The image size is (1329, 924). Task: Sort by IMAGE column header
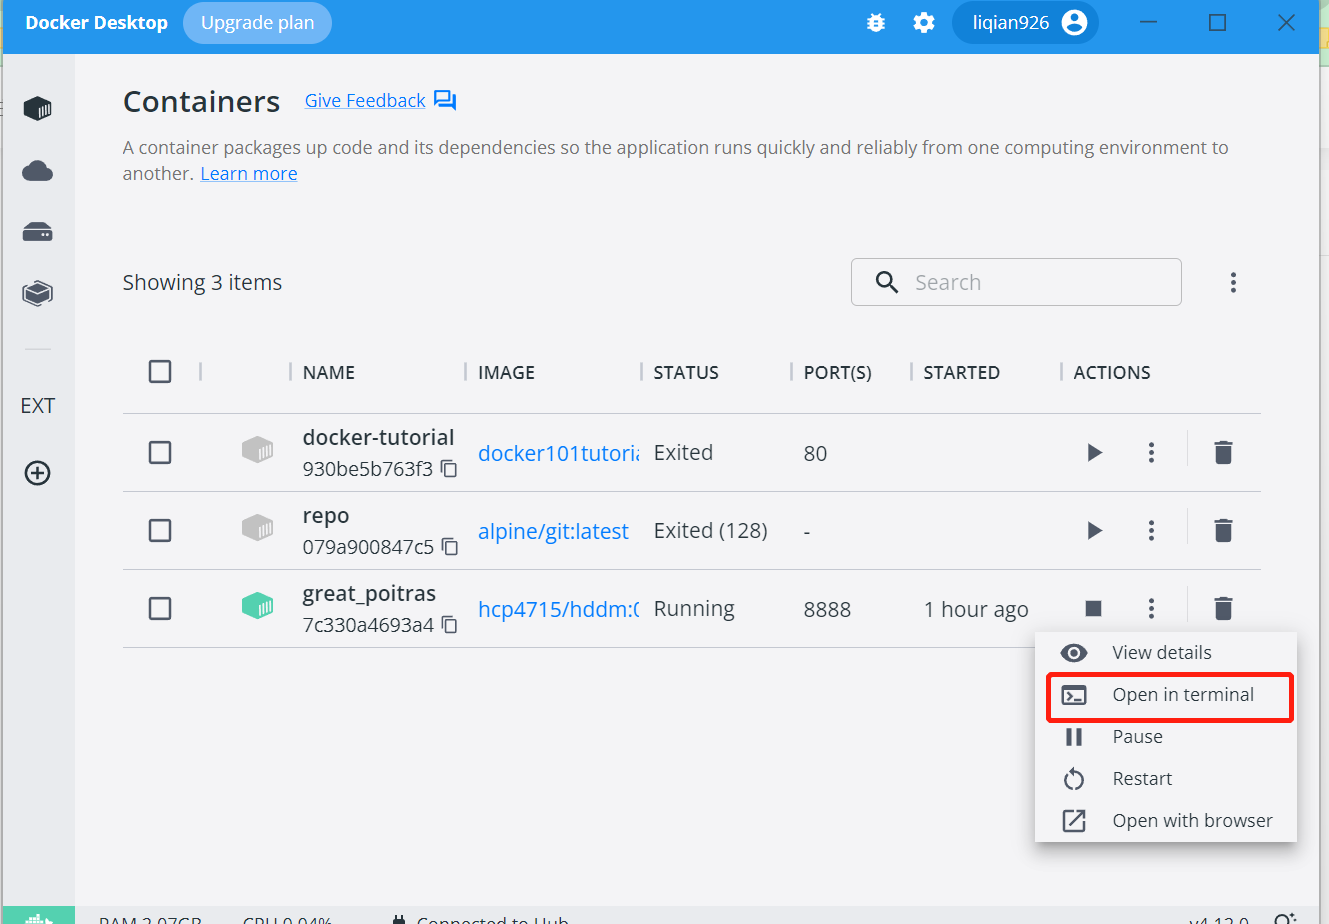click(506, 372)
